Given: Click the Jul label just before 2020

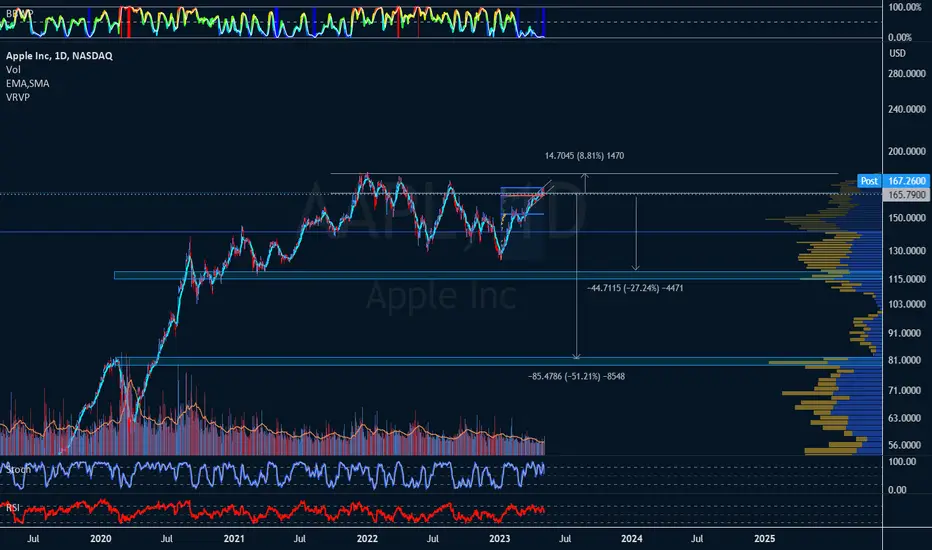Looking at the screenshot, I should (x=33, y=539).
